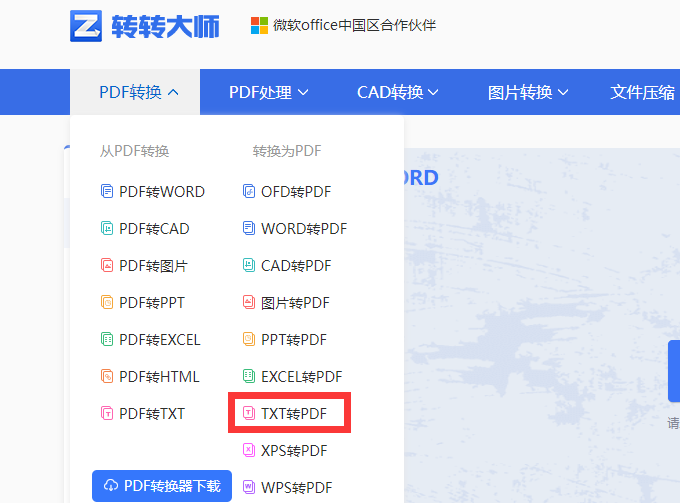Click the PPT转PDF icon
The image size is (680, 503).
pos(248,339)
